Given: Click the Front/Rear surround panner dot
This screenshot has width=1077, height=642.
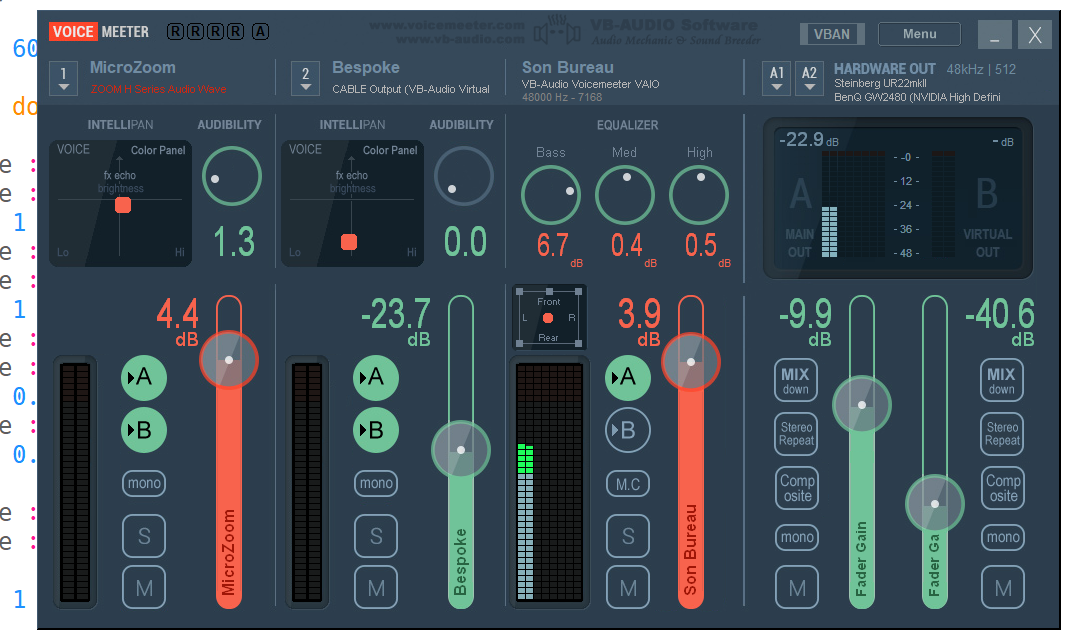Looking at the screenshot, I should 547,318.
